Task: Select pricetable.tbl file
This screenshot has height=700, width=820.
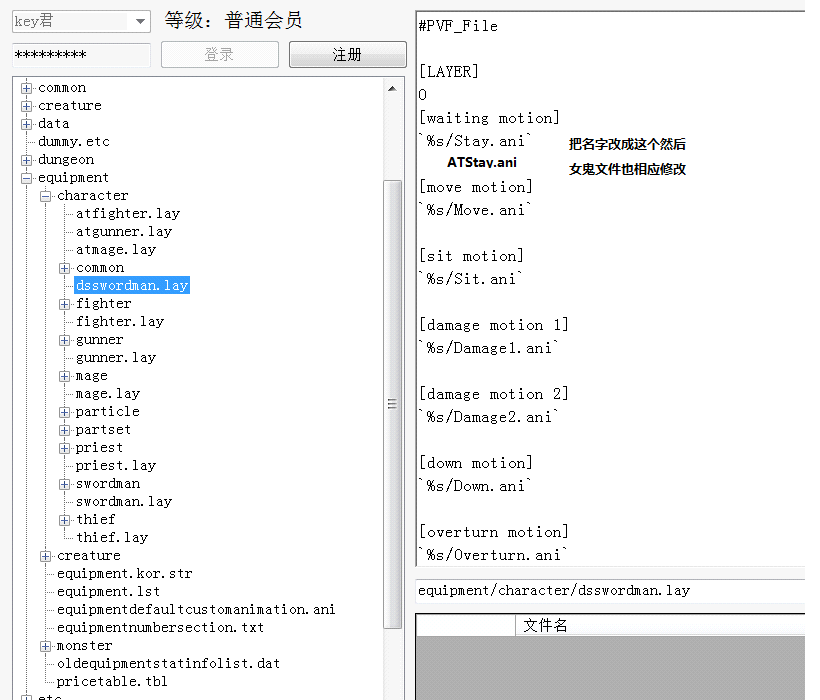Action: click(x=112, y=682)
